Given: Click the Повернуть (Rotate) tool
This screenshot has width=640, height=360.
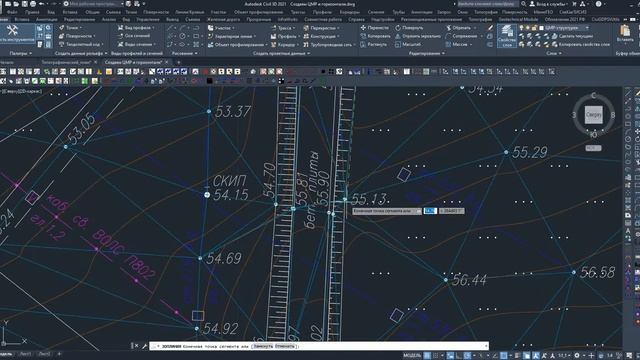Looking at the screenshot, I should tap(409, 28).
